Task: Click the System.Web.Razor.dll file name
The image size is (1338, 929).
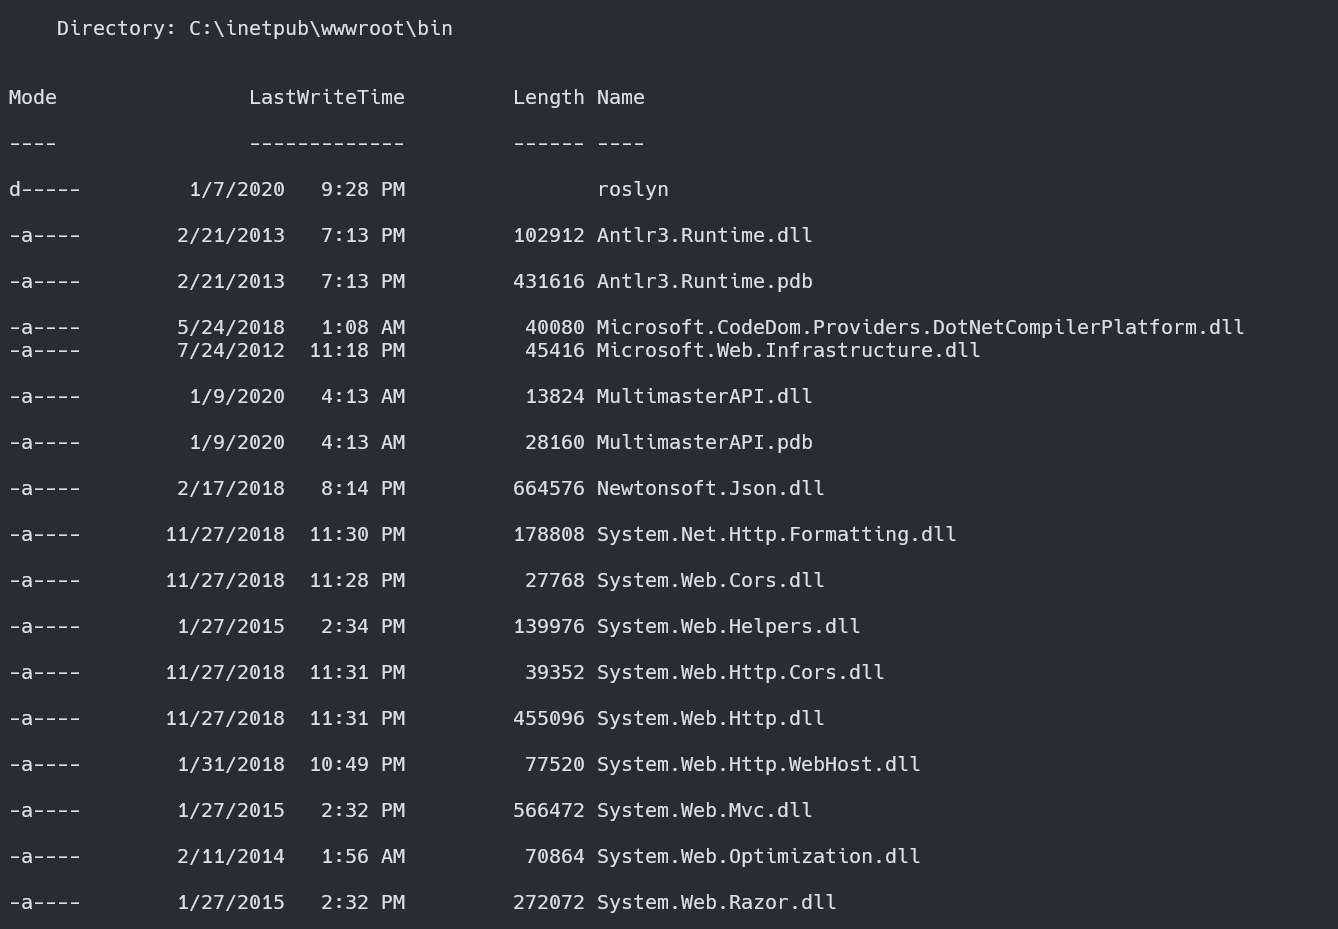Action: point(716,902)
